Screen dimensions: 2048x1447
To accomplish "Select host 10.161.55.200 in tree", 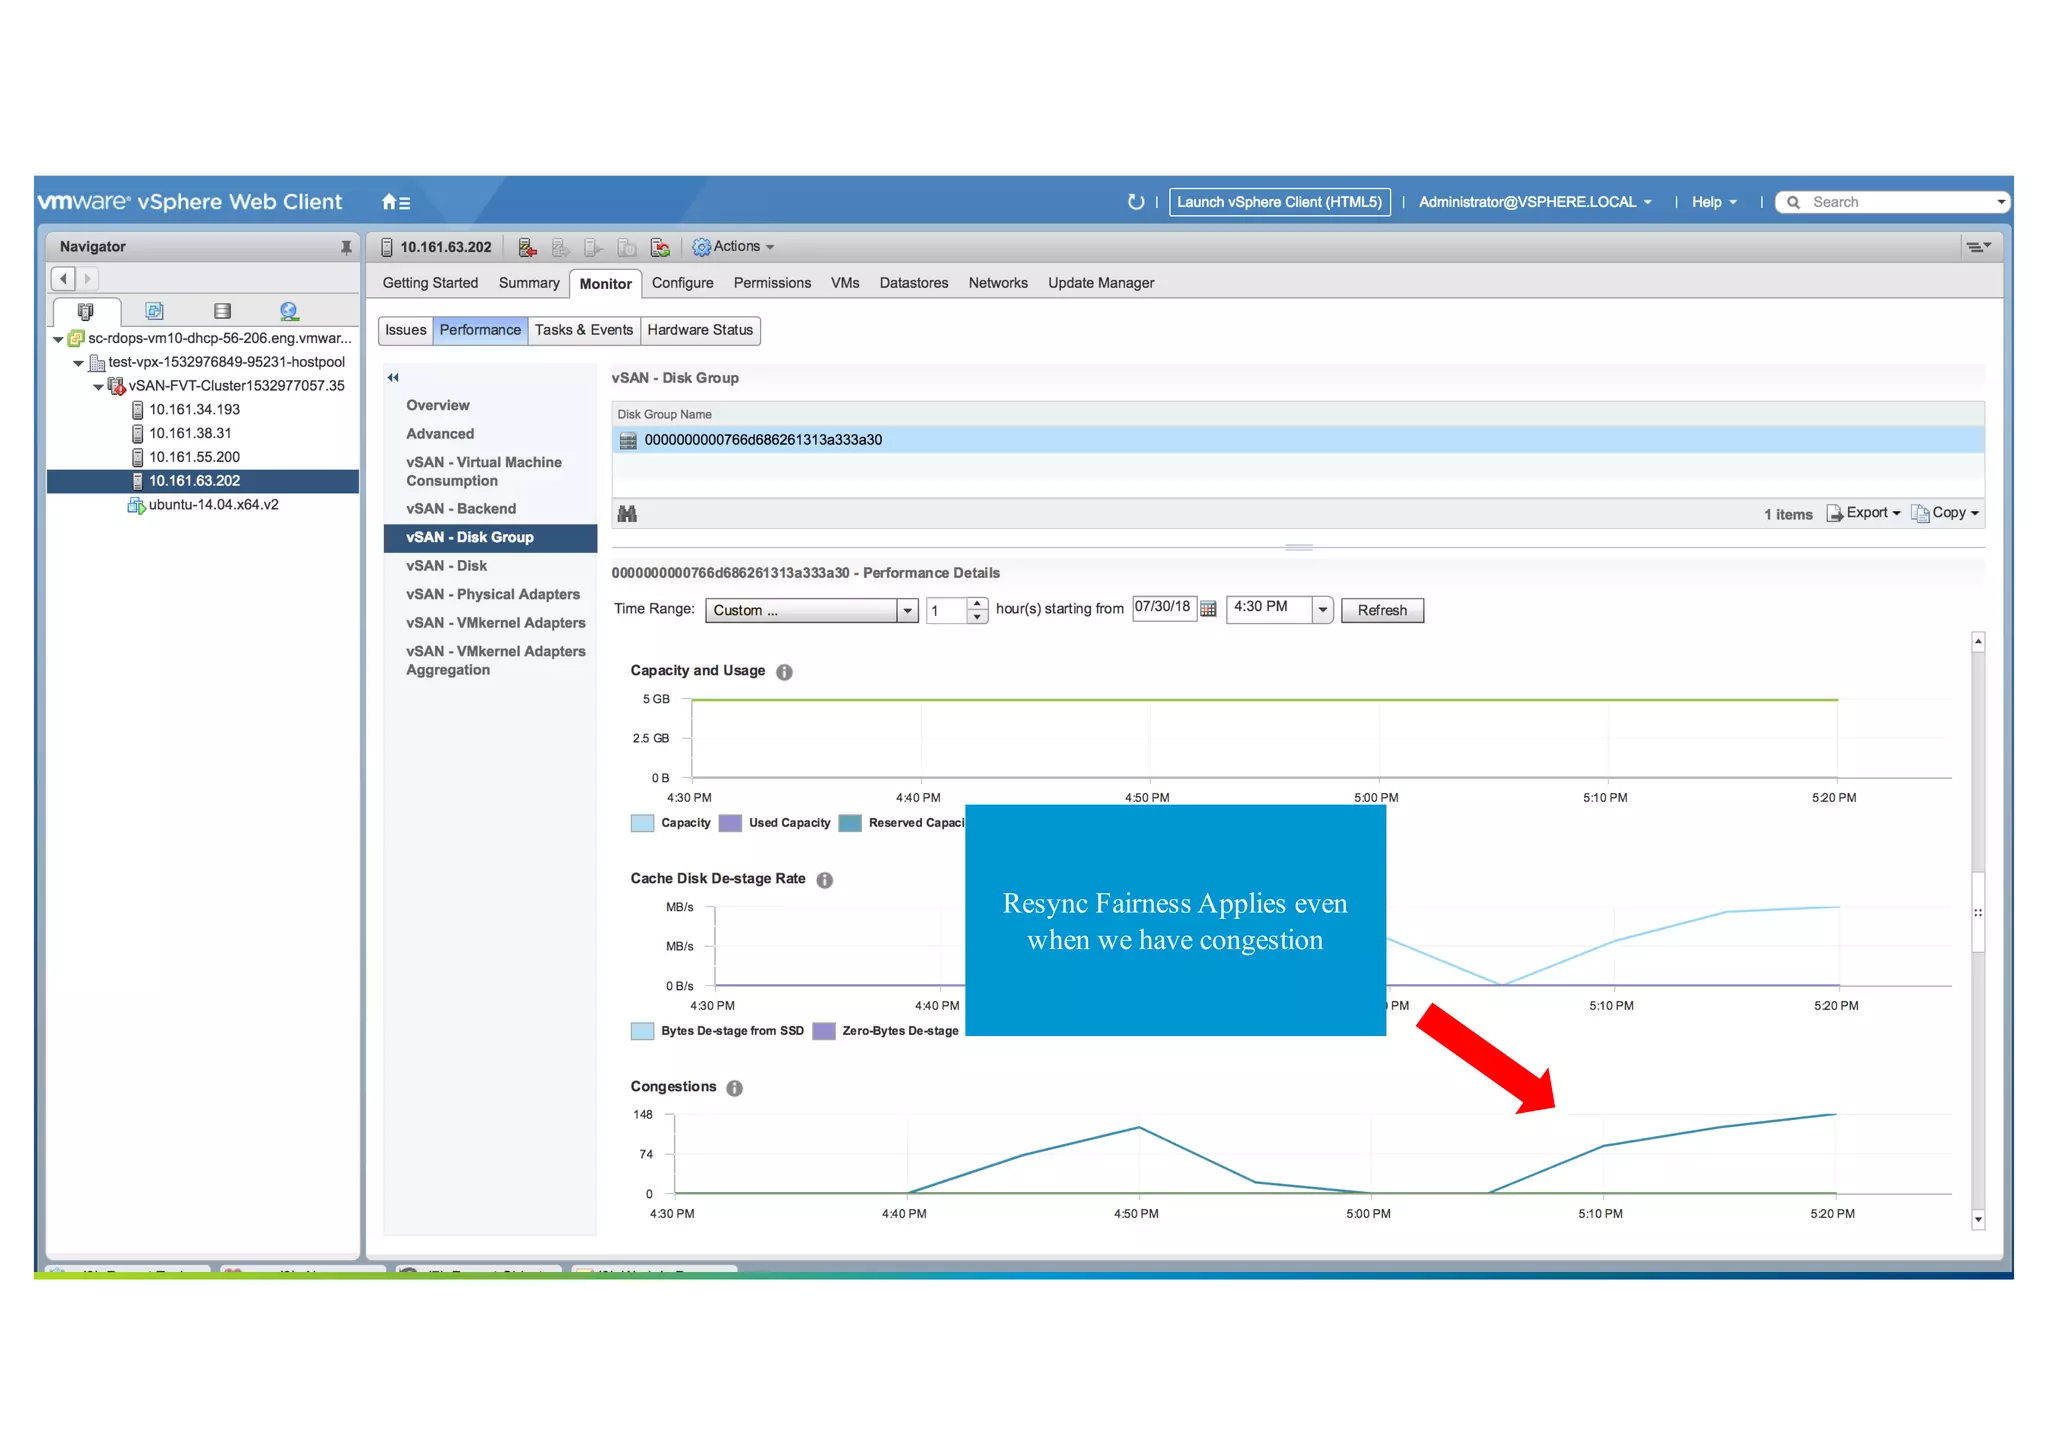I will point(194,457).
